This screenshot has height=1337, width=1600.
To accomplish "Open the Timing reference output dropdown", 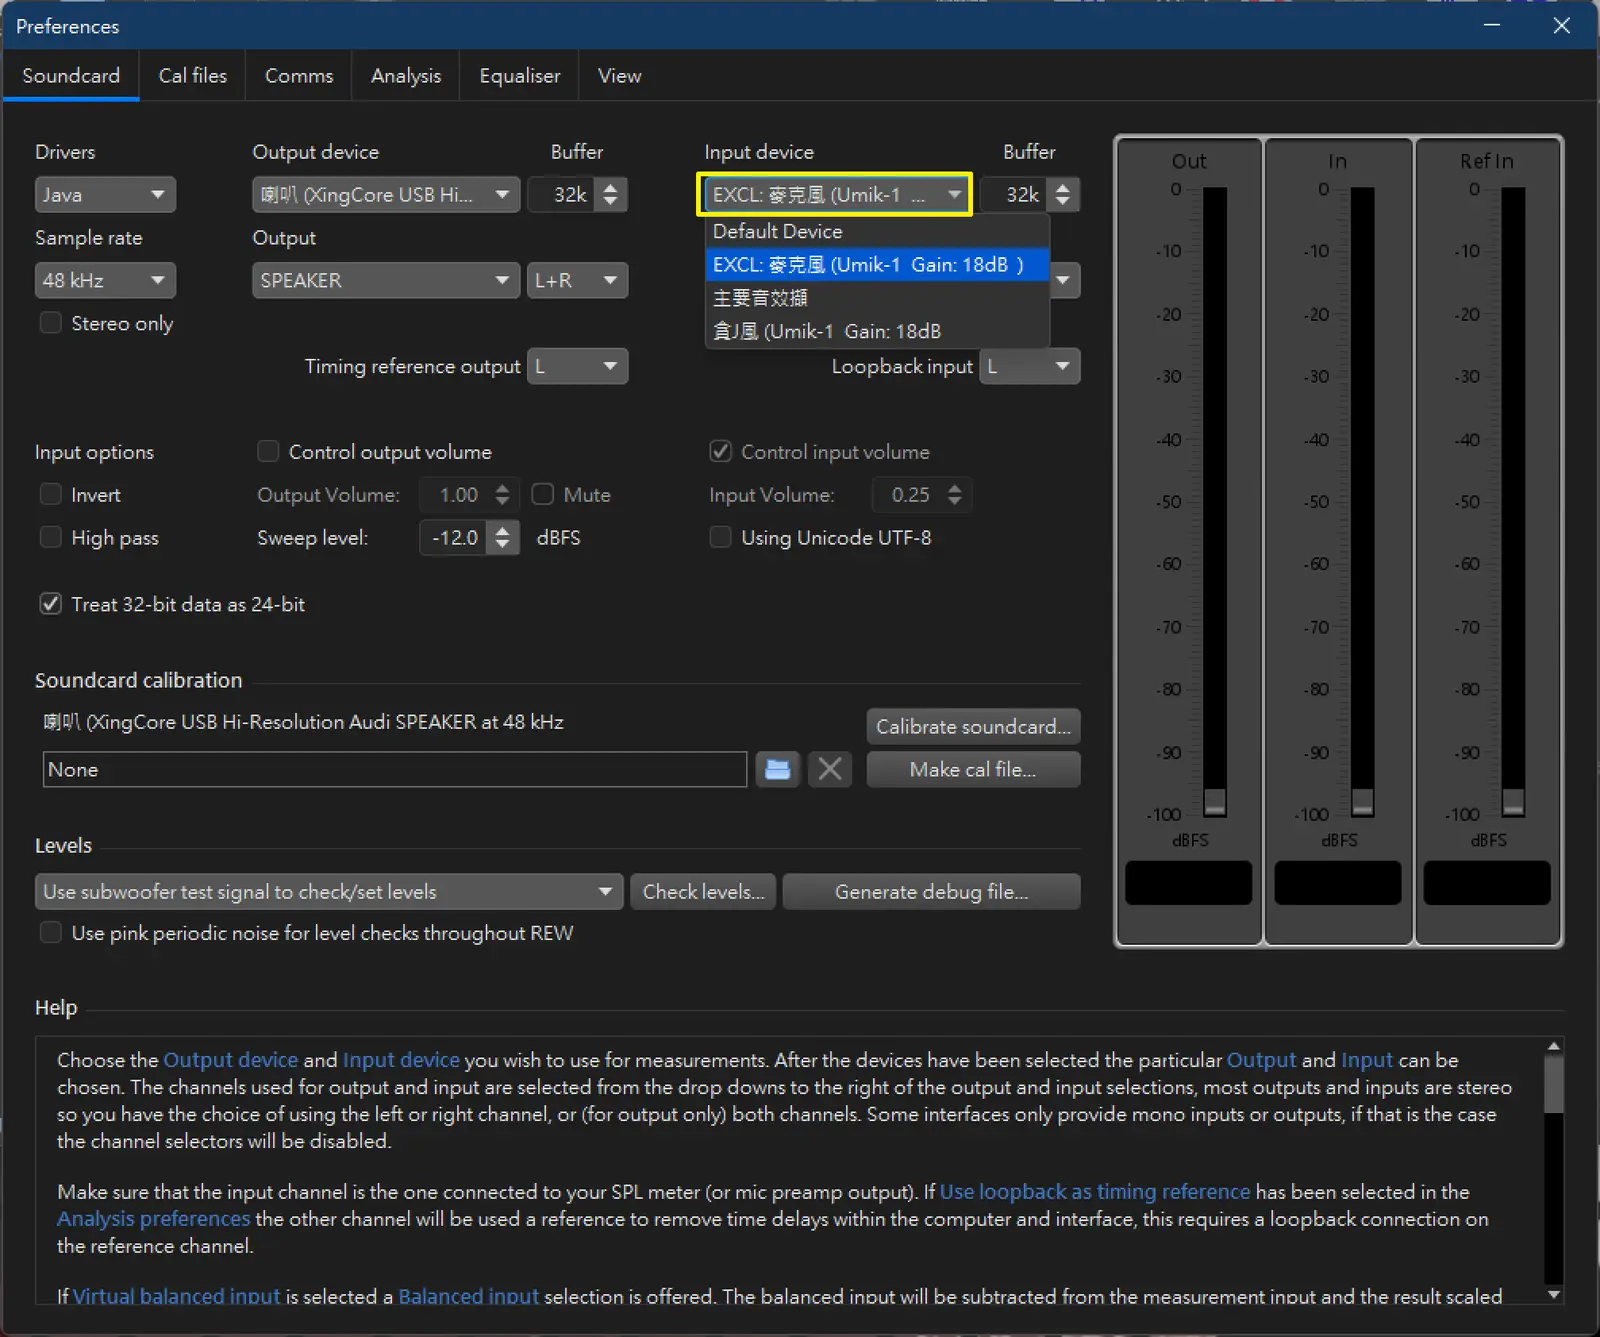I will [577, 367].
